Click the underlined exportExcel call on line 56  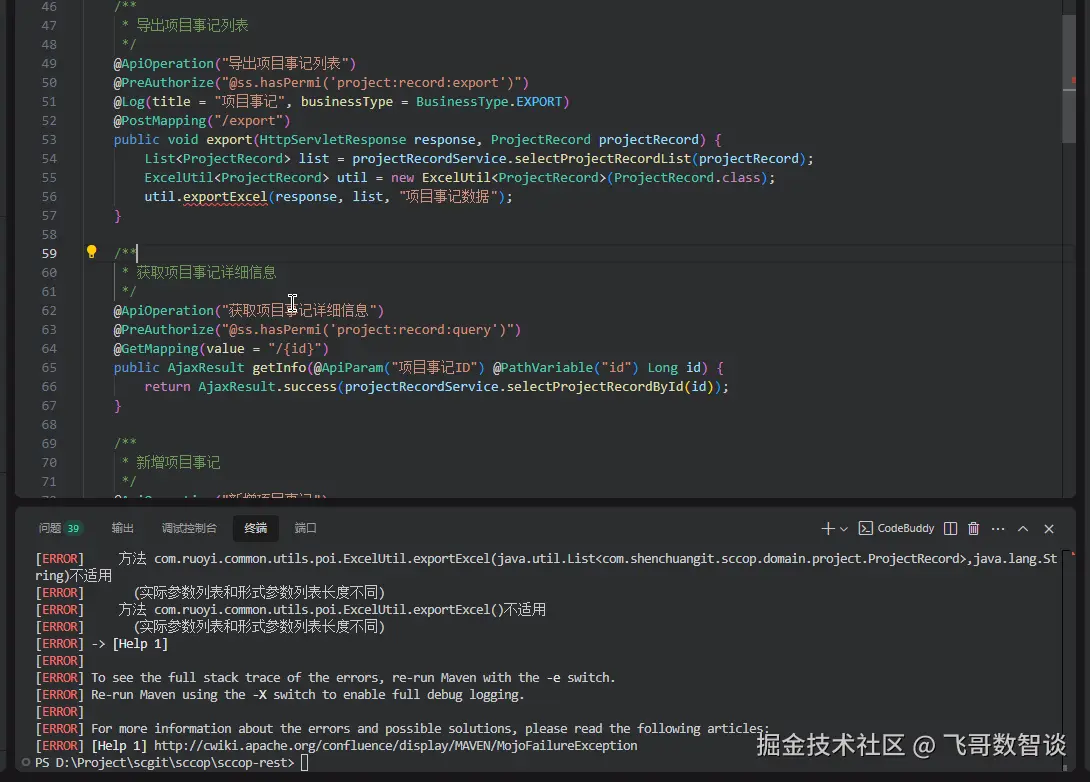(x=225, y=197)
